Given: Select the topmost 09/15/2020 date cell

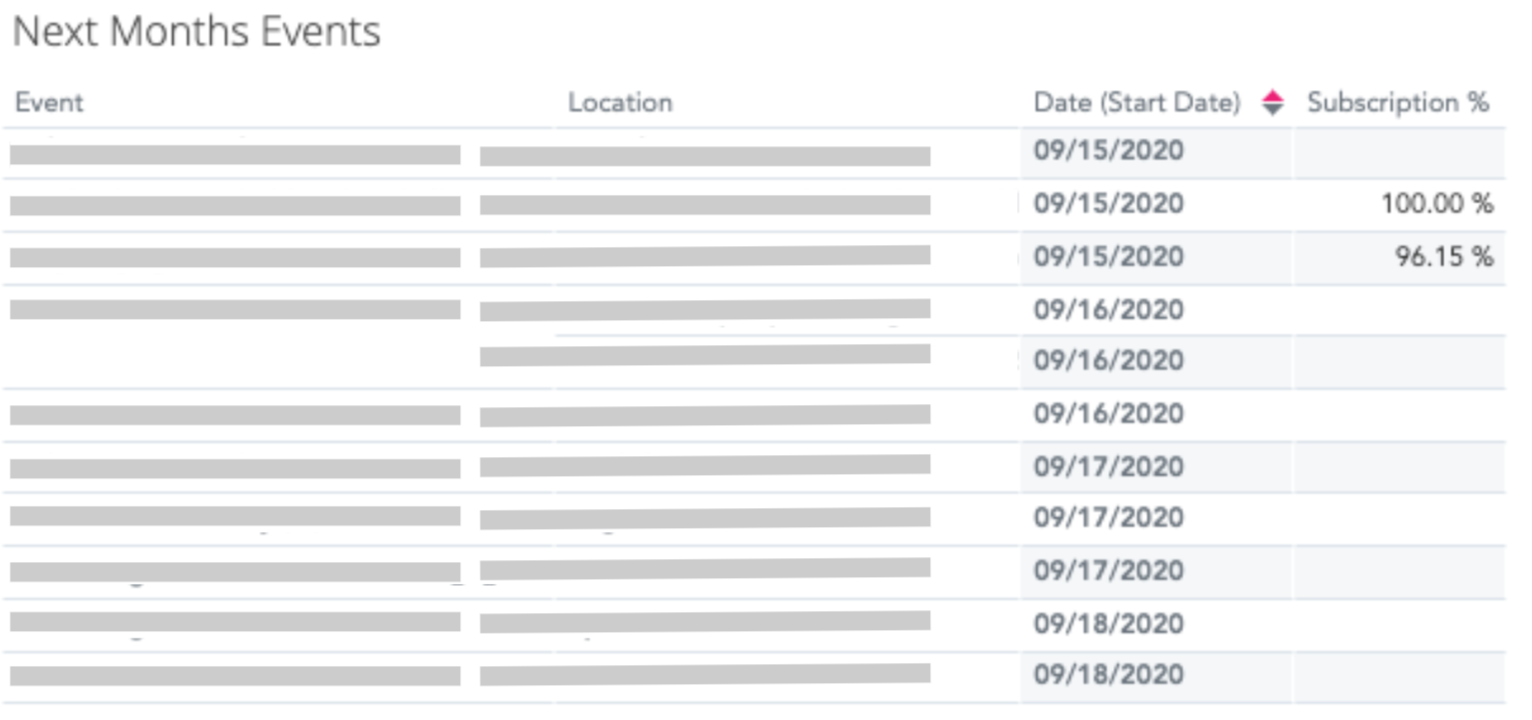Looking at the screenshot, I should [1108, 151].
